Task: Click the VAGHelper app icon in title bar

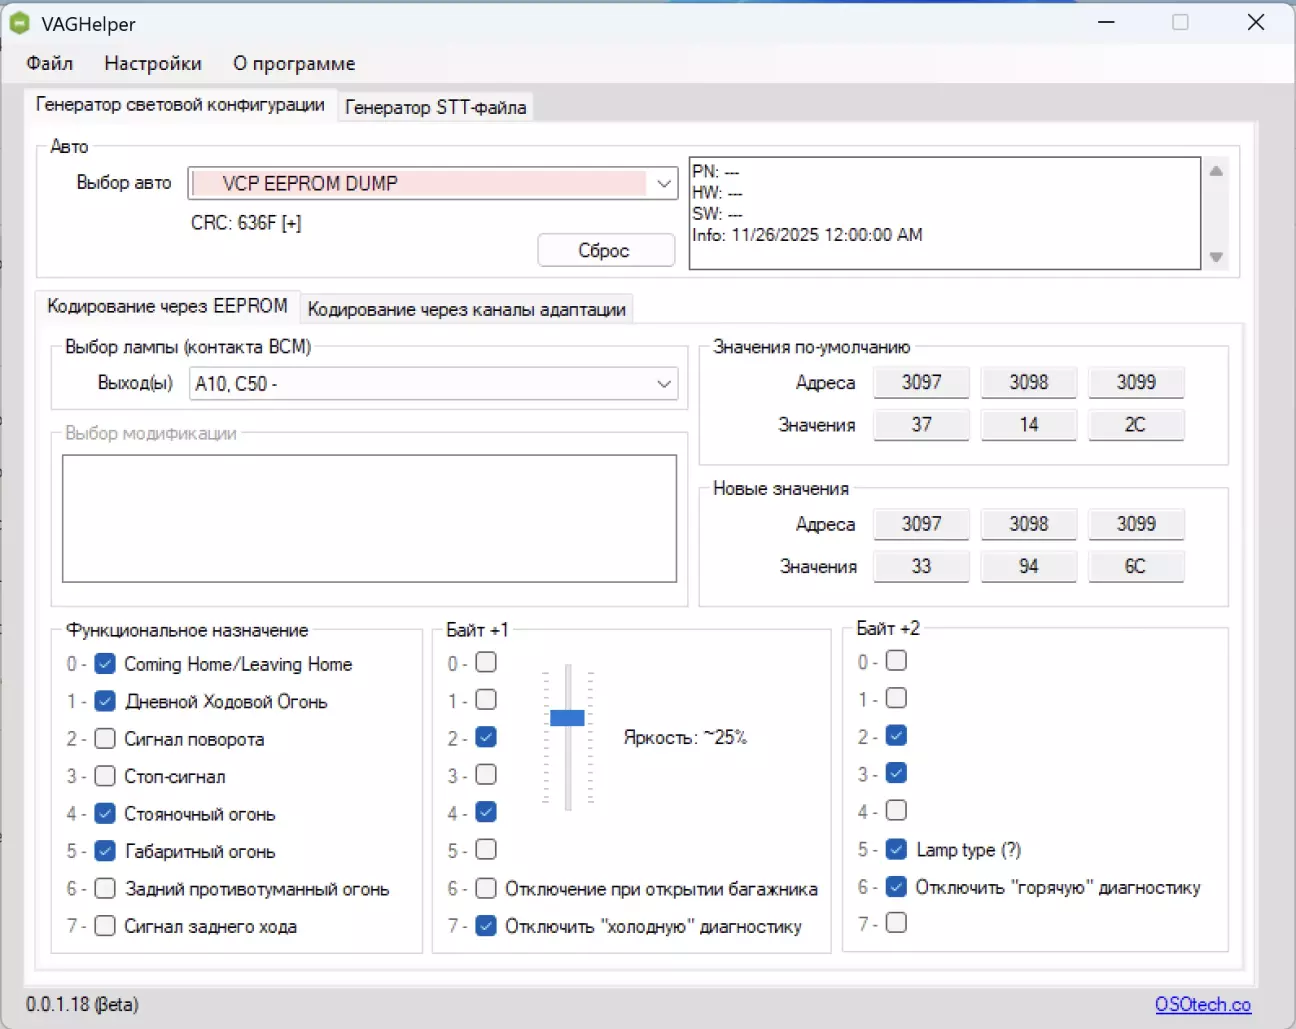Action: click(x=20, y=23)
